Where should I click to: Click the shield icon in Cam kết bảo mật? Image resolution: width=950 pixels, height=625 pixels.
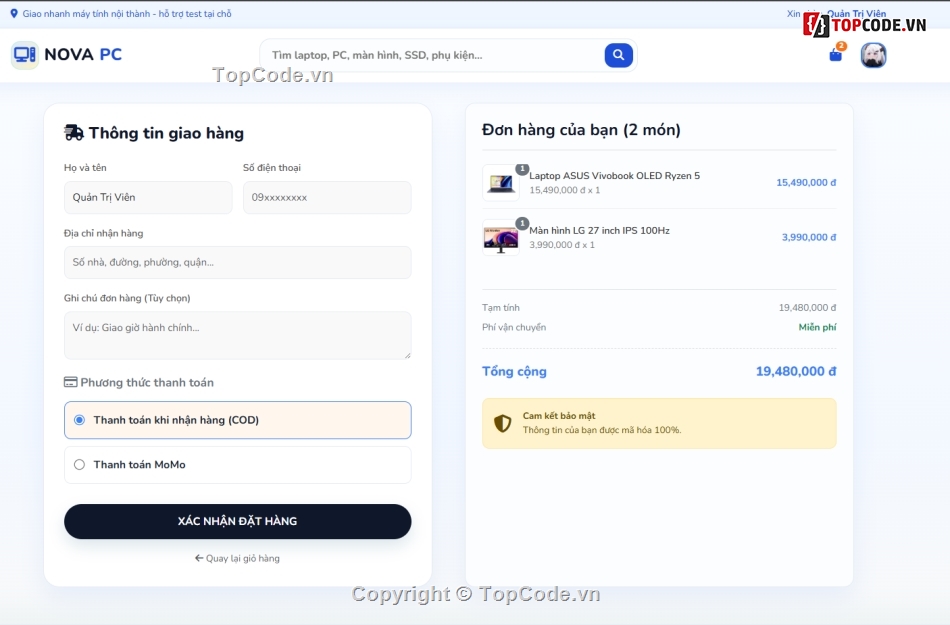(x=502, y=423)
